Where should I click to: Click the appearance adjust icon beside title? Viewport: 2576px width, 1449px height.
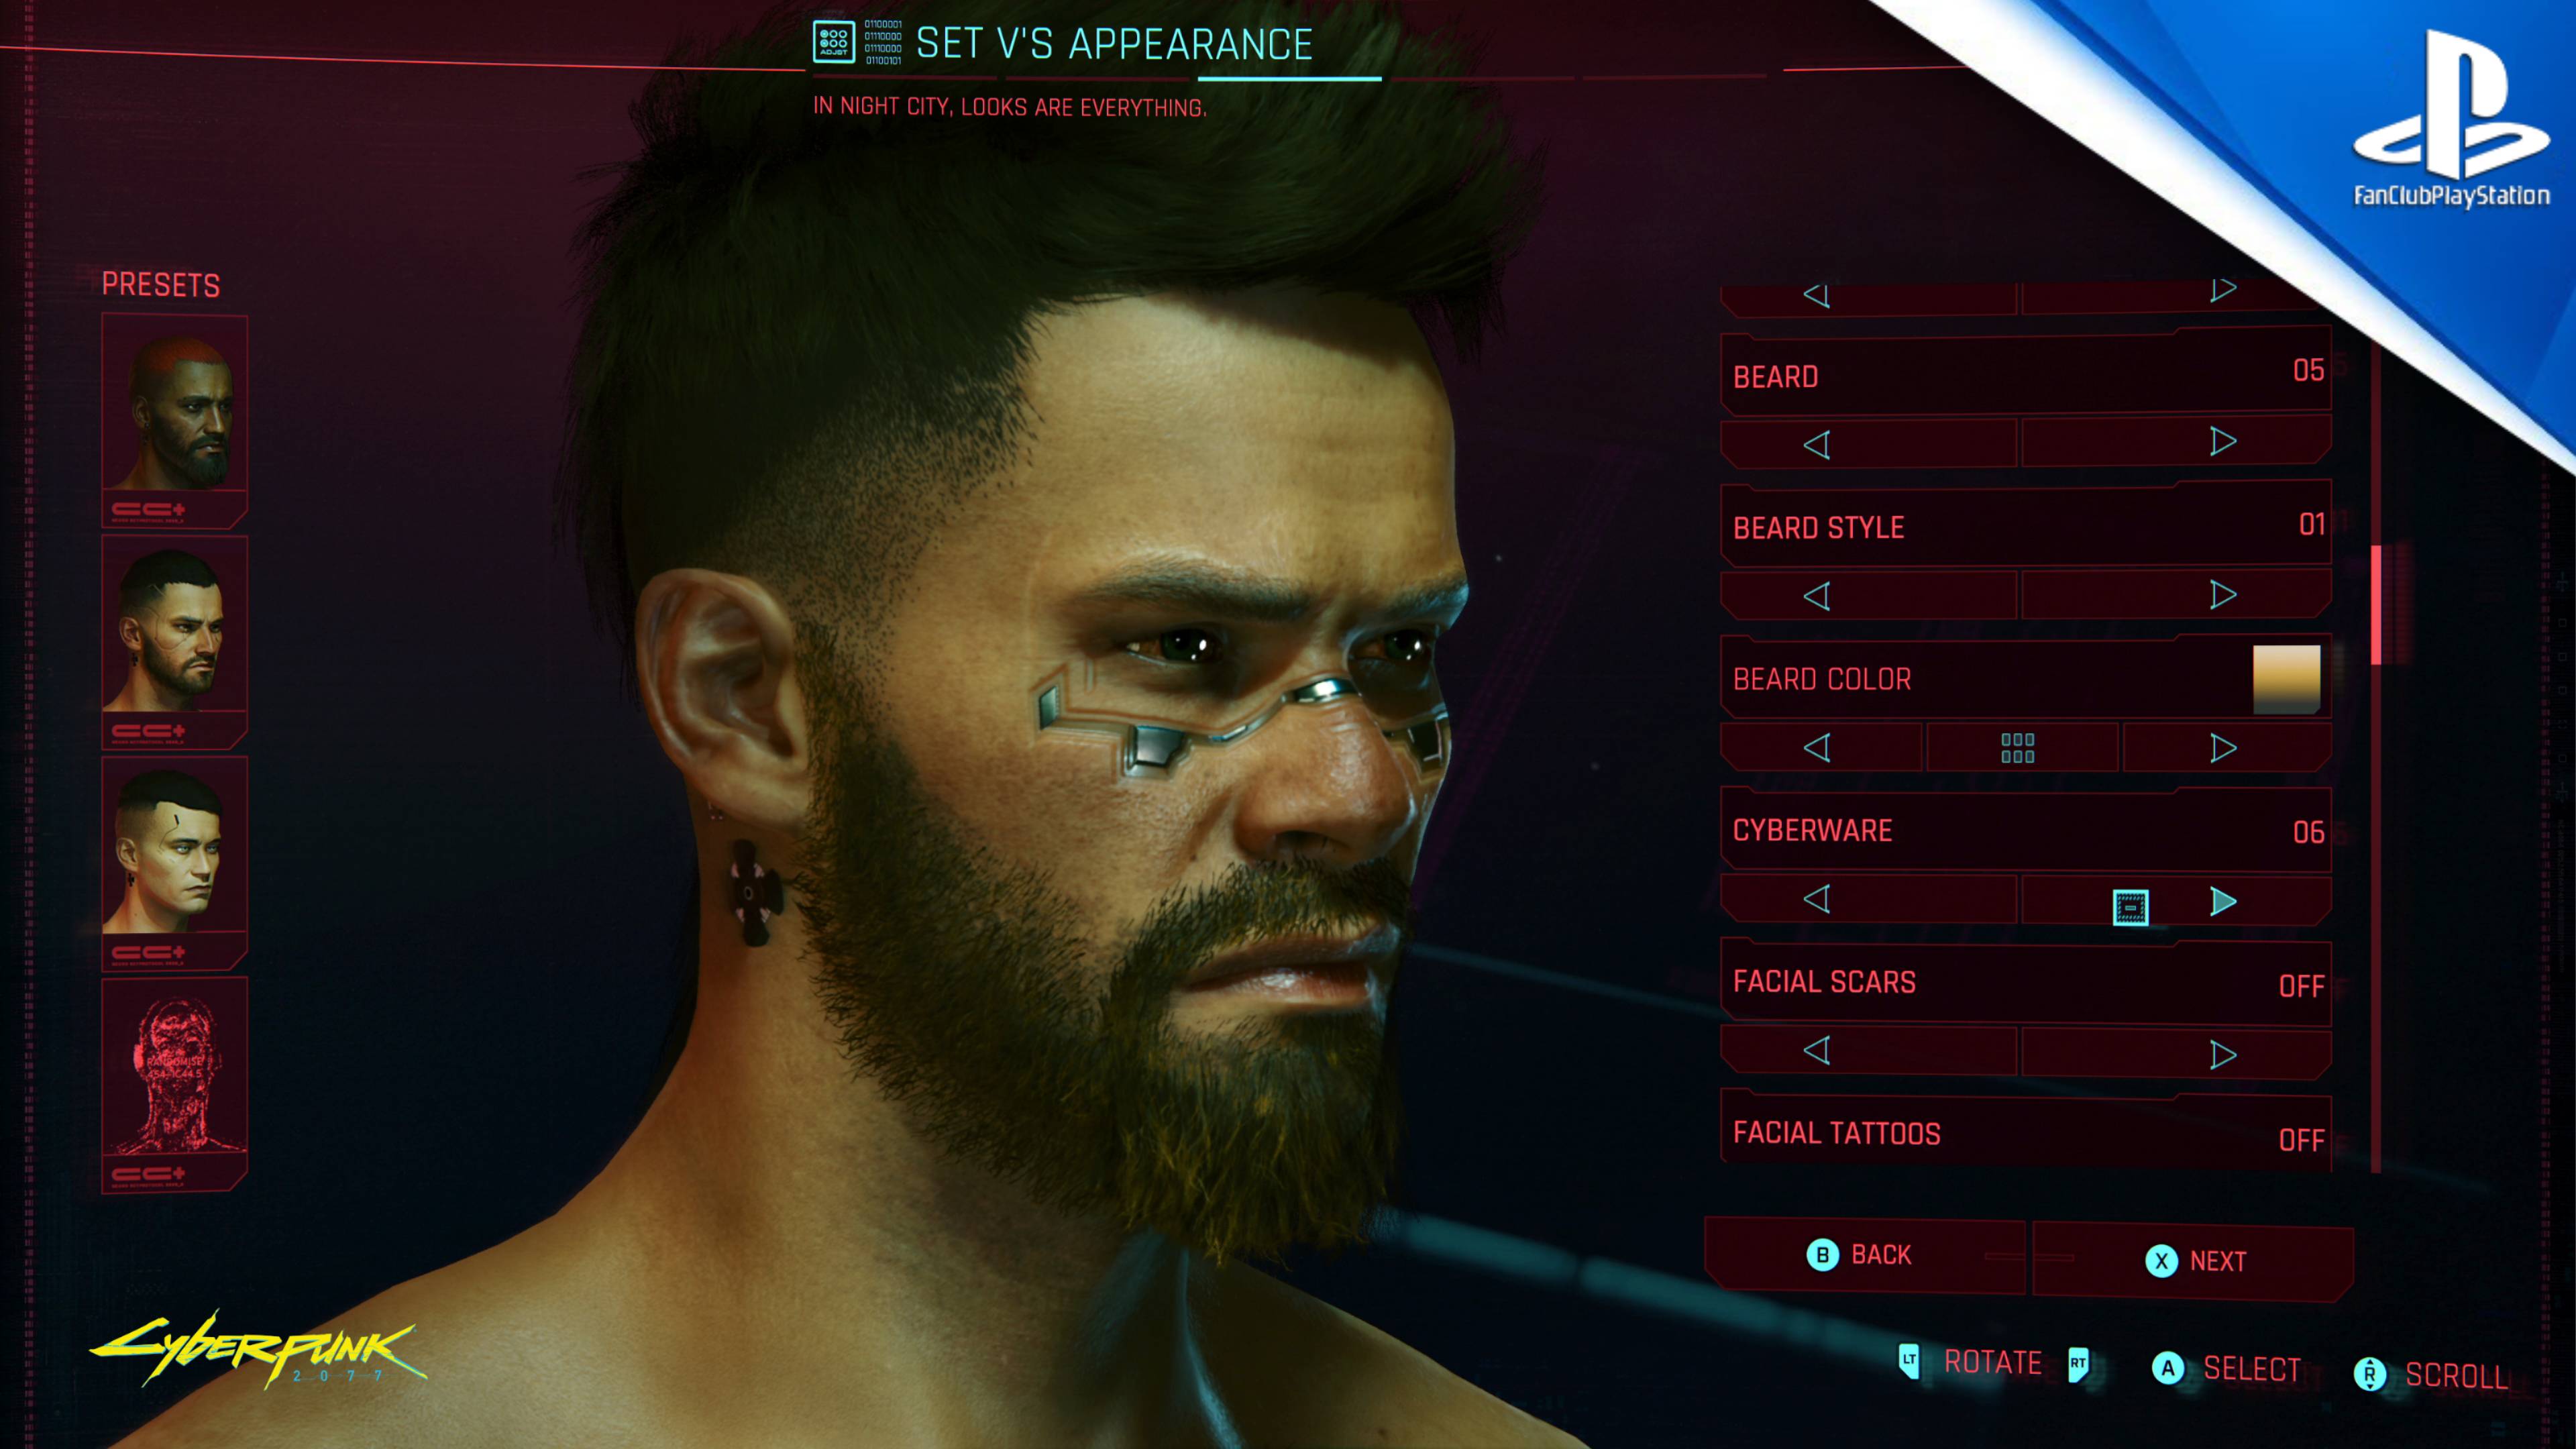pyautogui.click(x=833, y=43)
